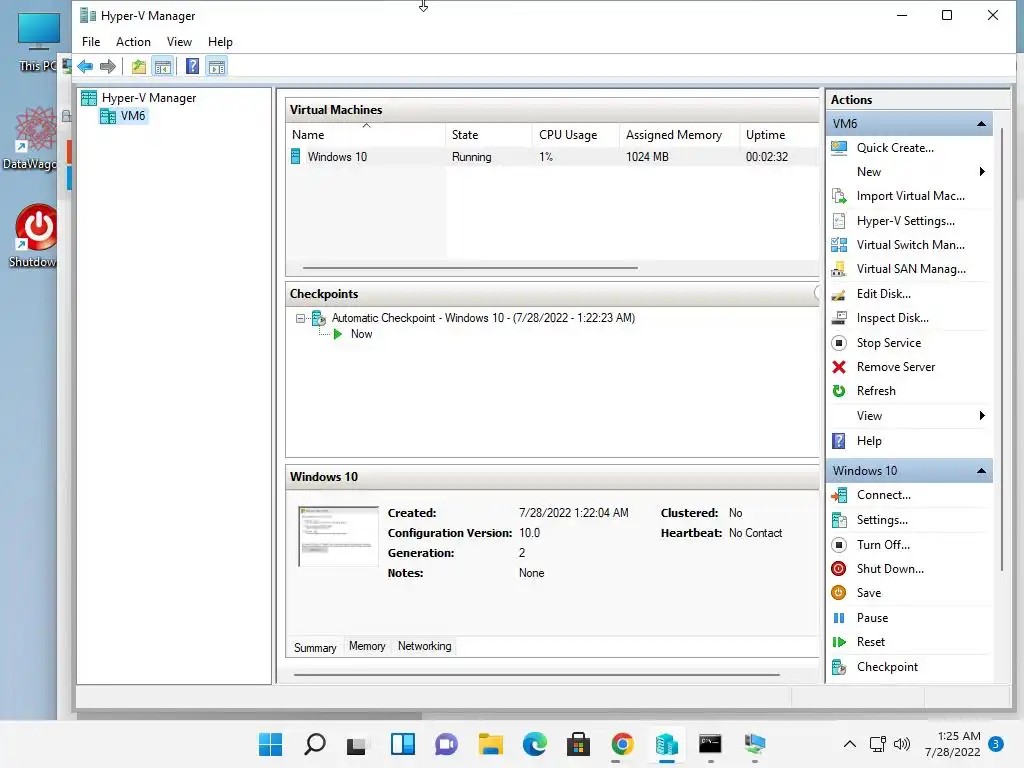Sort by Assigned Memory column header
The width and height of the screenshot is (1024, 768).
pyautogui.click(x=679, y=135)
